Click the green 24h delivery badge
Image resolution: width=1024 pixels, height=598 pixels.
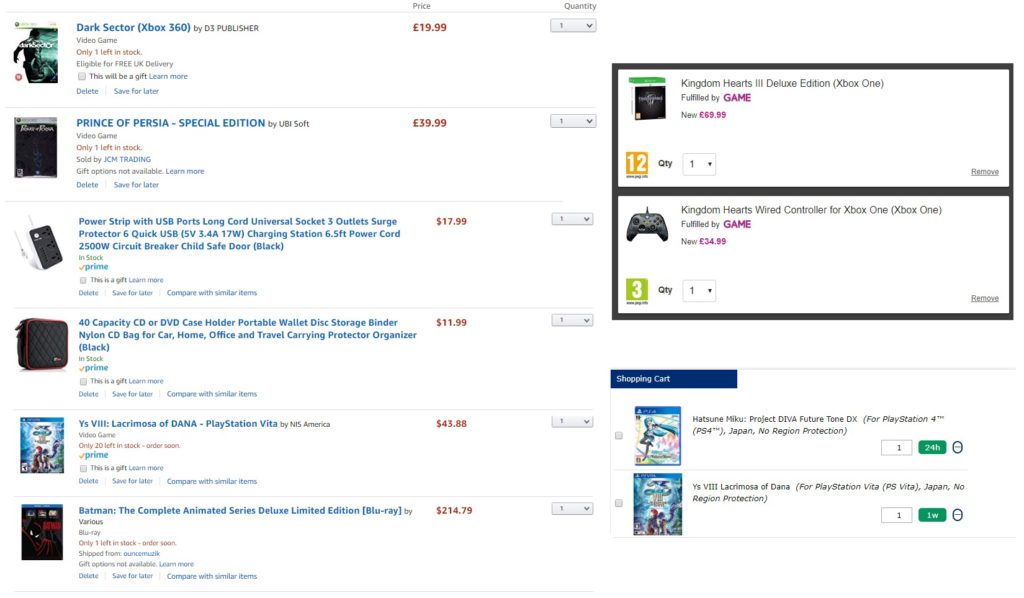point(932,448)
